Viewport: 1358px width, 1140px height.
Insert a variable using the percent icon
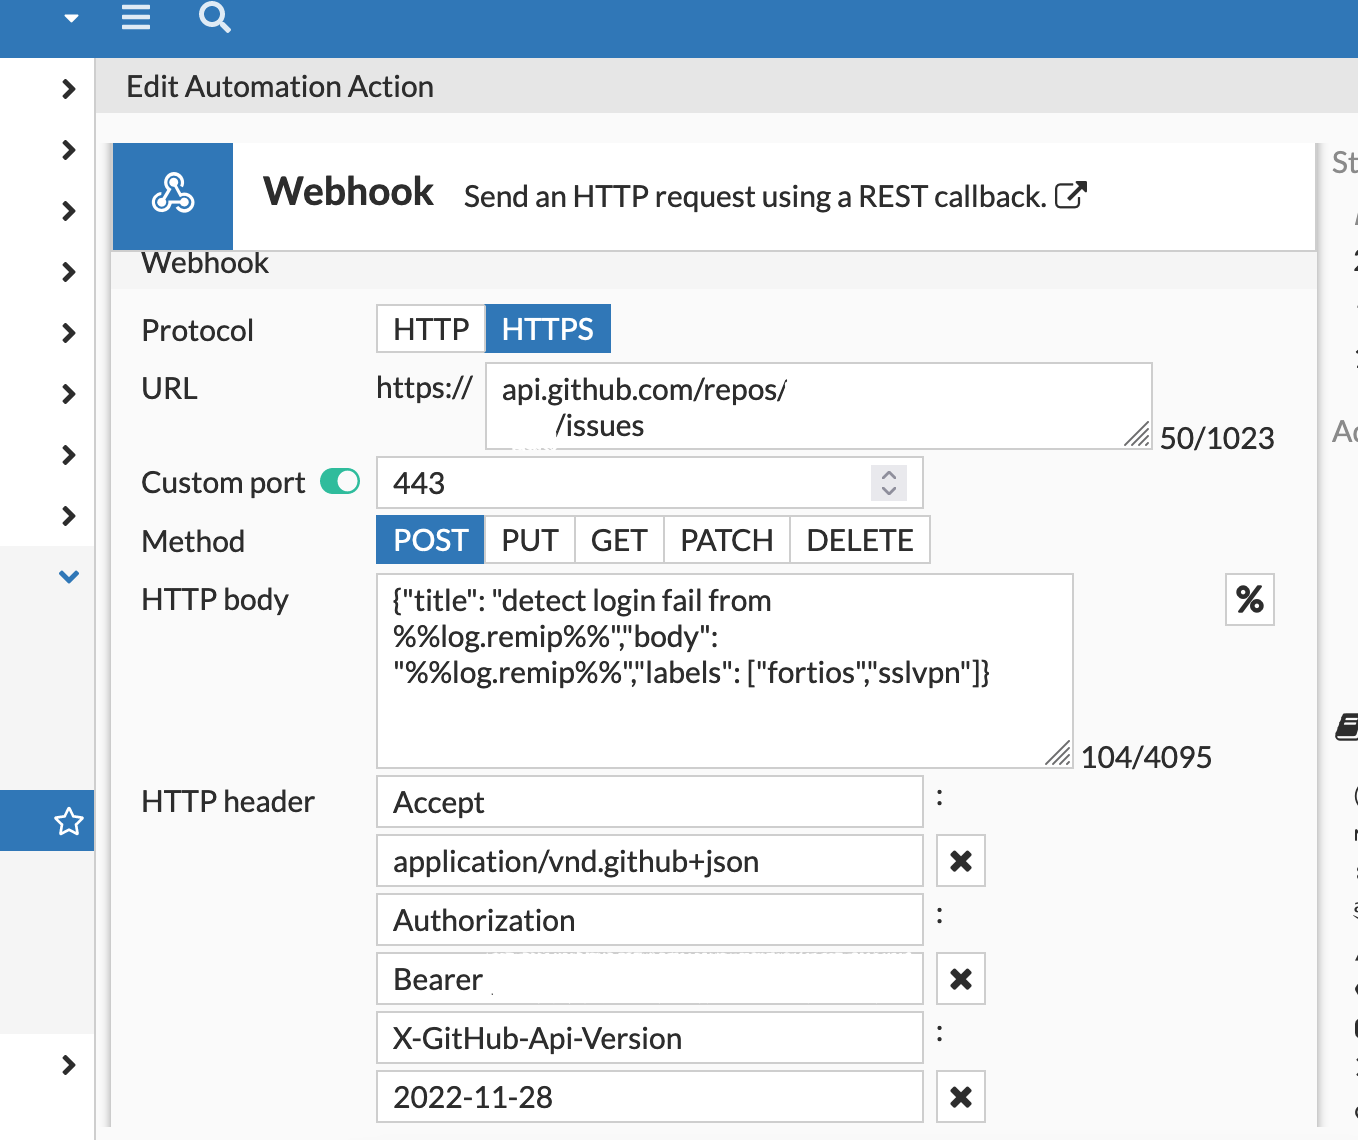click(1249, 599)
